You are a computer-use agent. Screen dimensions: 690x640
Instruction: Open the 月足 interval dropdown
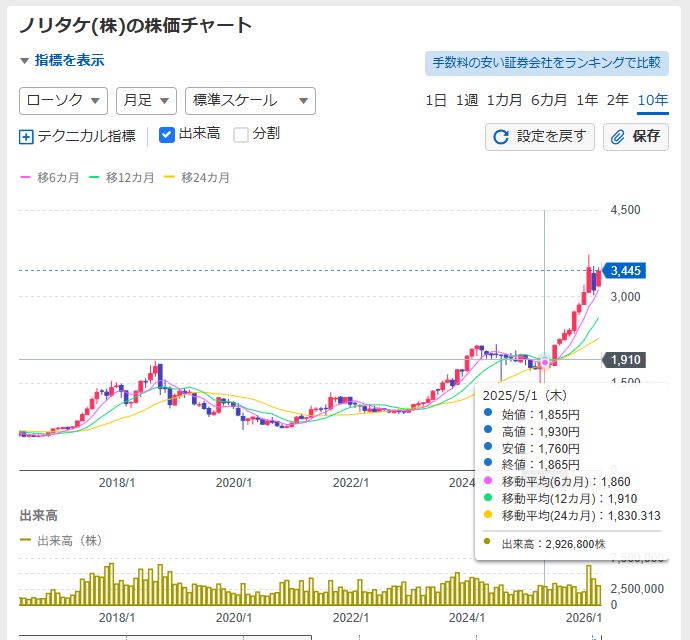point(147,101)
